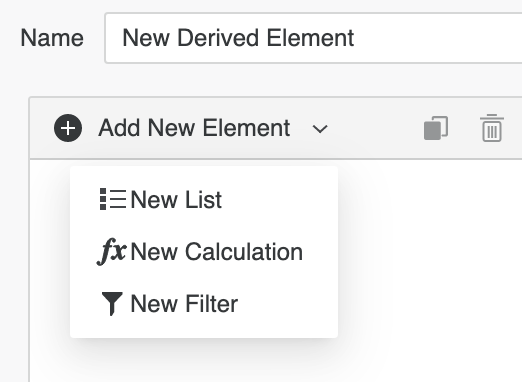Click the Add New Element label
Image resolution: width=522 pixels, height=382 pixels.
coord(194,128)
